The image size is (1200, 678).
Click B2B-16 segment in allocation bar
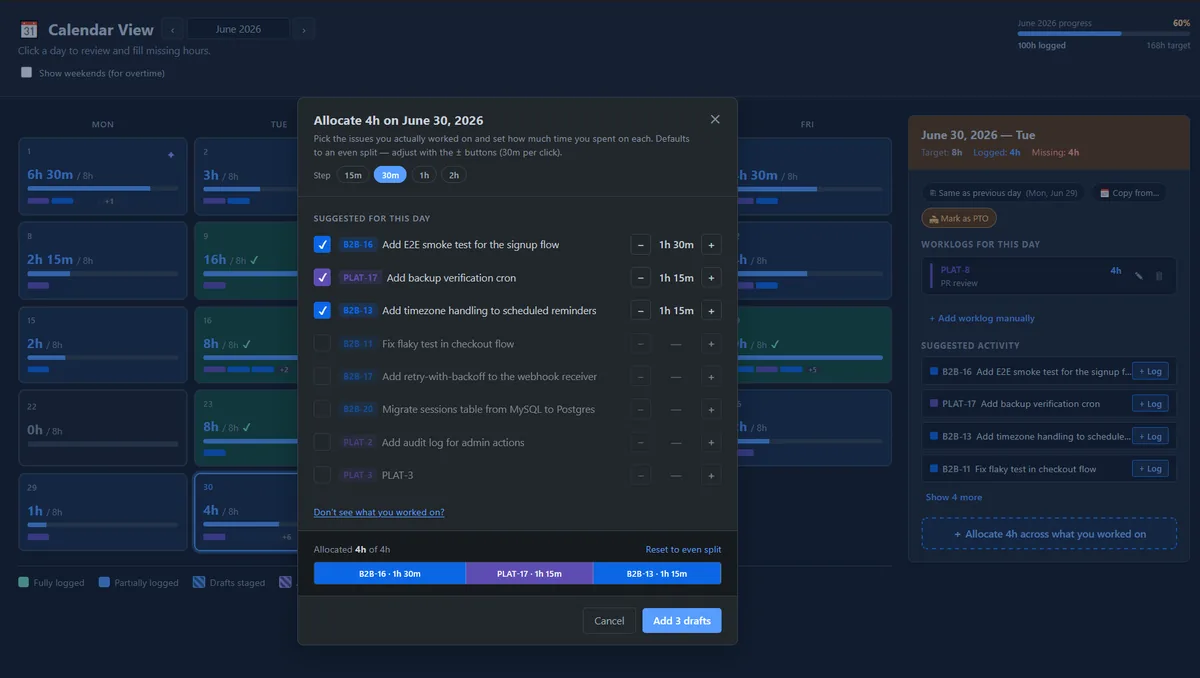click(x=390, y=574)
